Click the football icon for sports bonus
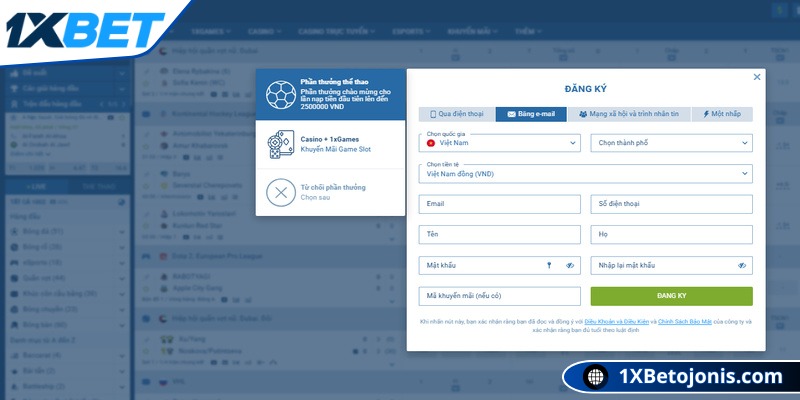 tap(281, 94)
